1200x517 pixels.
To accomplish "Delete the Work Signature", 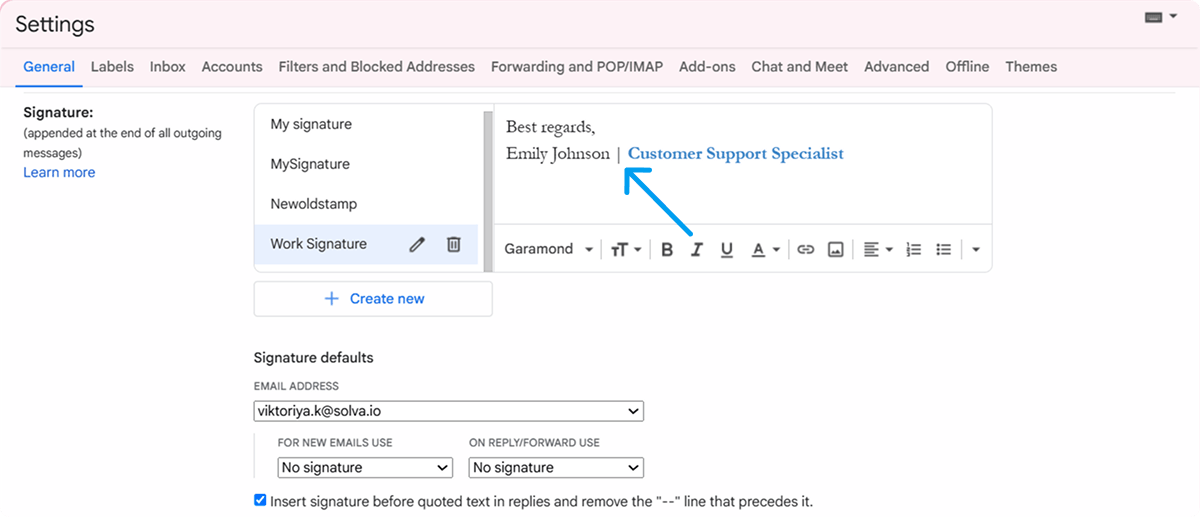I will [x=453, y=244].
